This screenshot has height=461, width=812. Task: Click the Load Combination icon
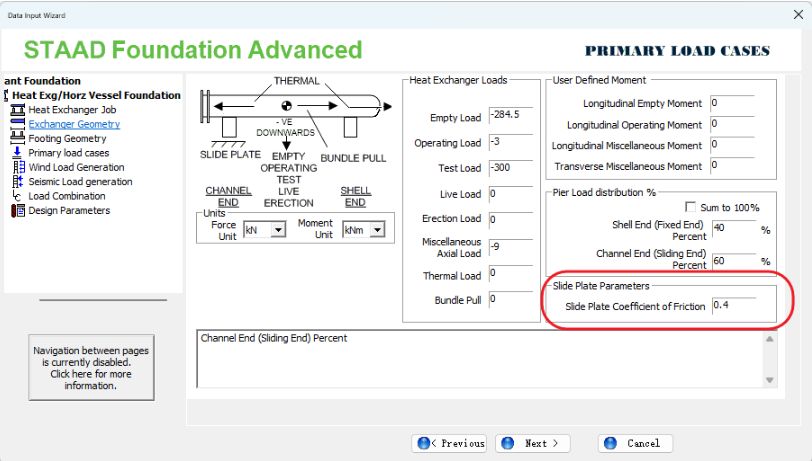(x=17, y=196)
